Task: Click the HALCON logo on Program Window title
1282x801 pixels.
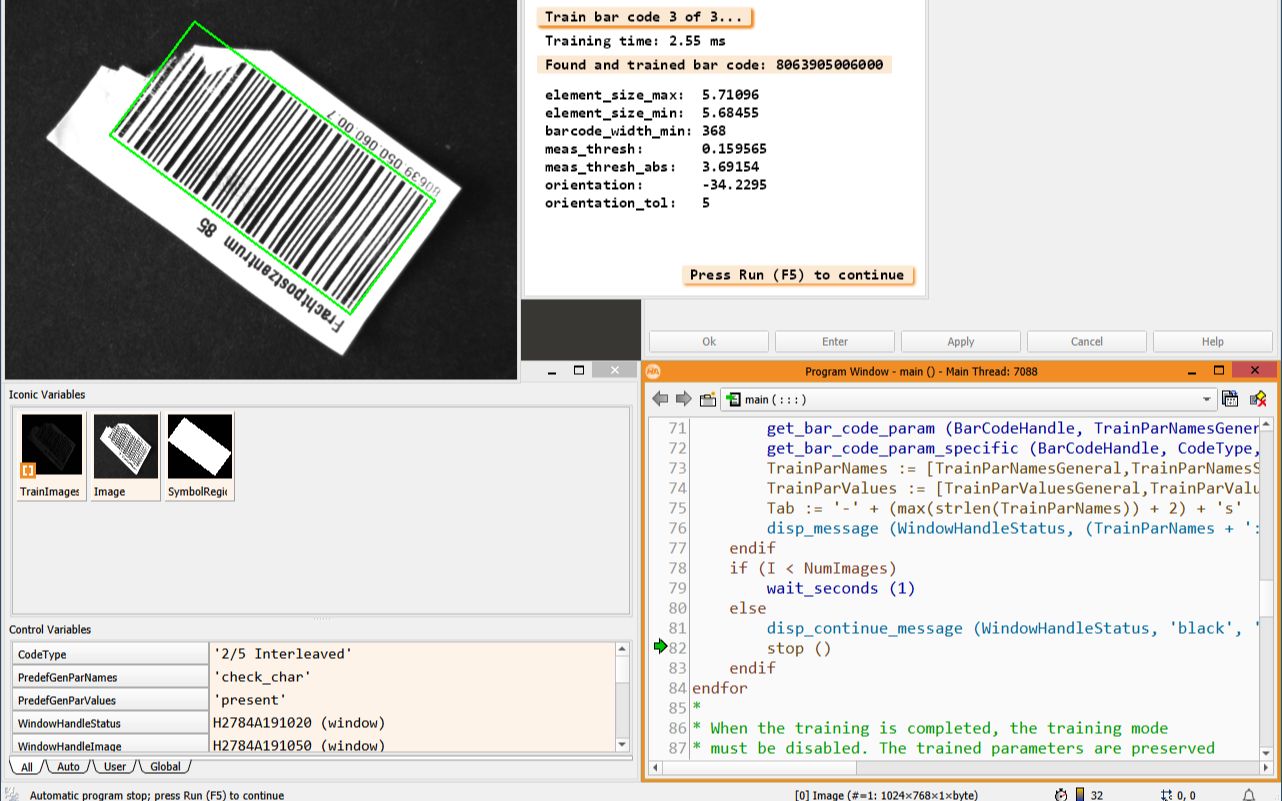Action: (653, 371)
